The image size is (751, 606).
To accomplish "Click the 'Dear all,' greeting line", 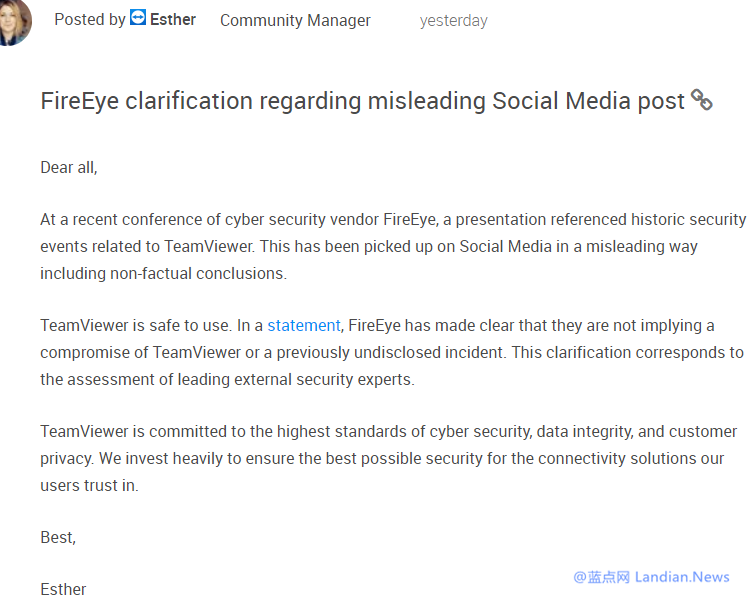I will [x=69, y=168].
